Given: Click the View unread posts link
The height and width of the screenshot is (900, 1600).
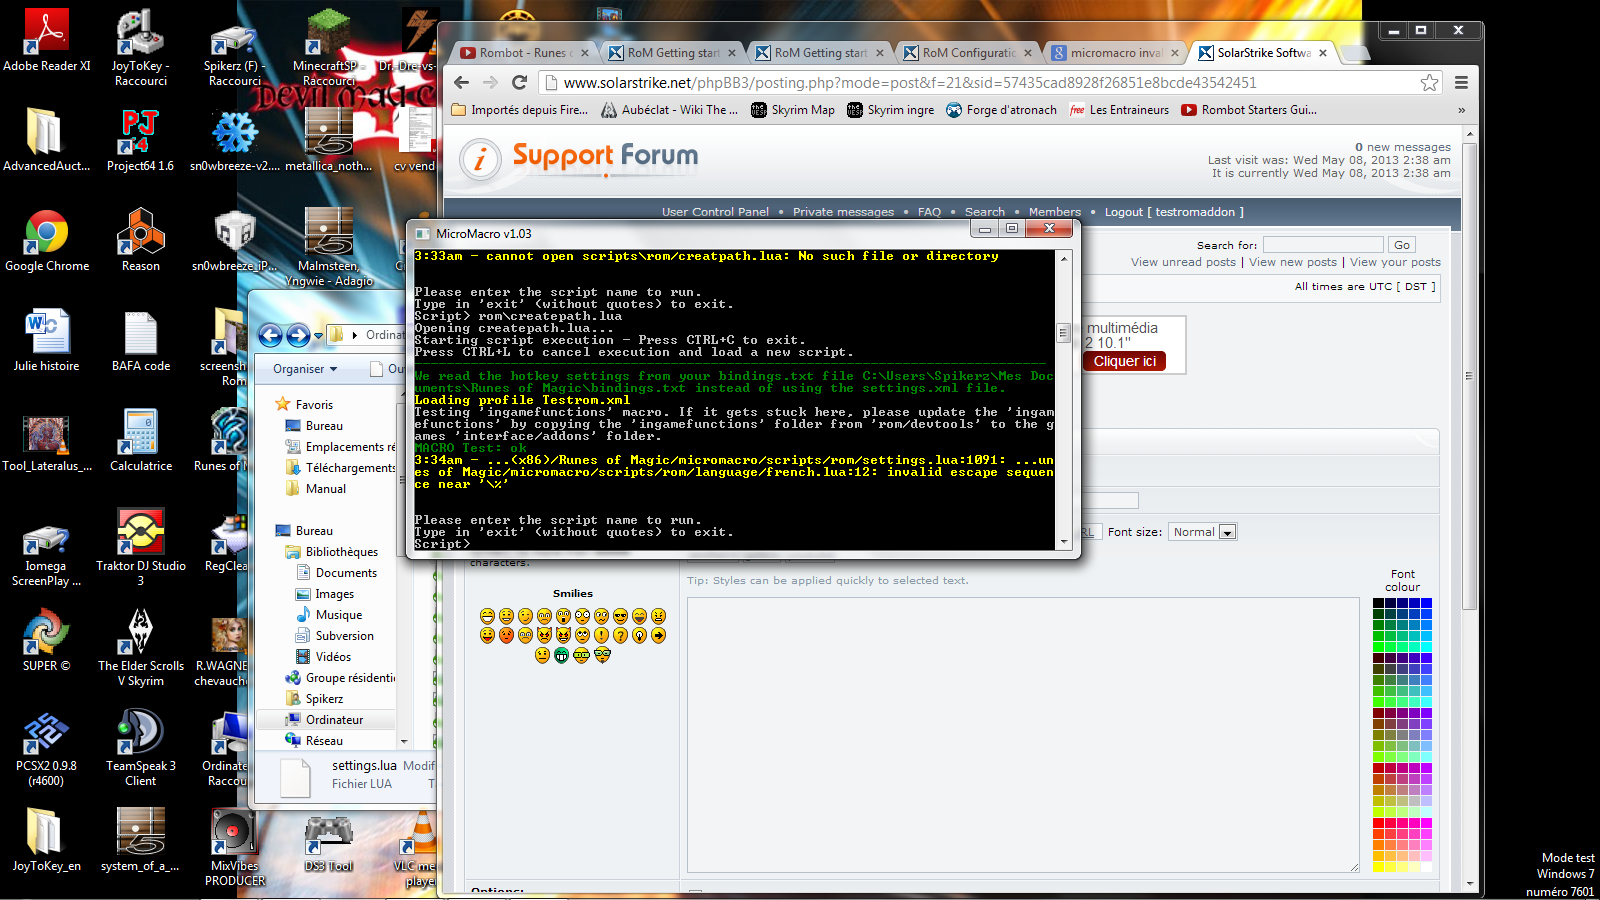Looking at the screenshot, I should pos(1183,262).
